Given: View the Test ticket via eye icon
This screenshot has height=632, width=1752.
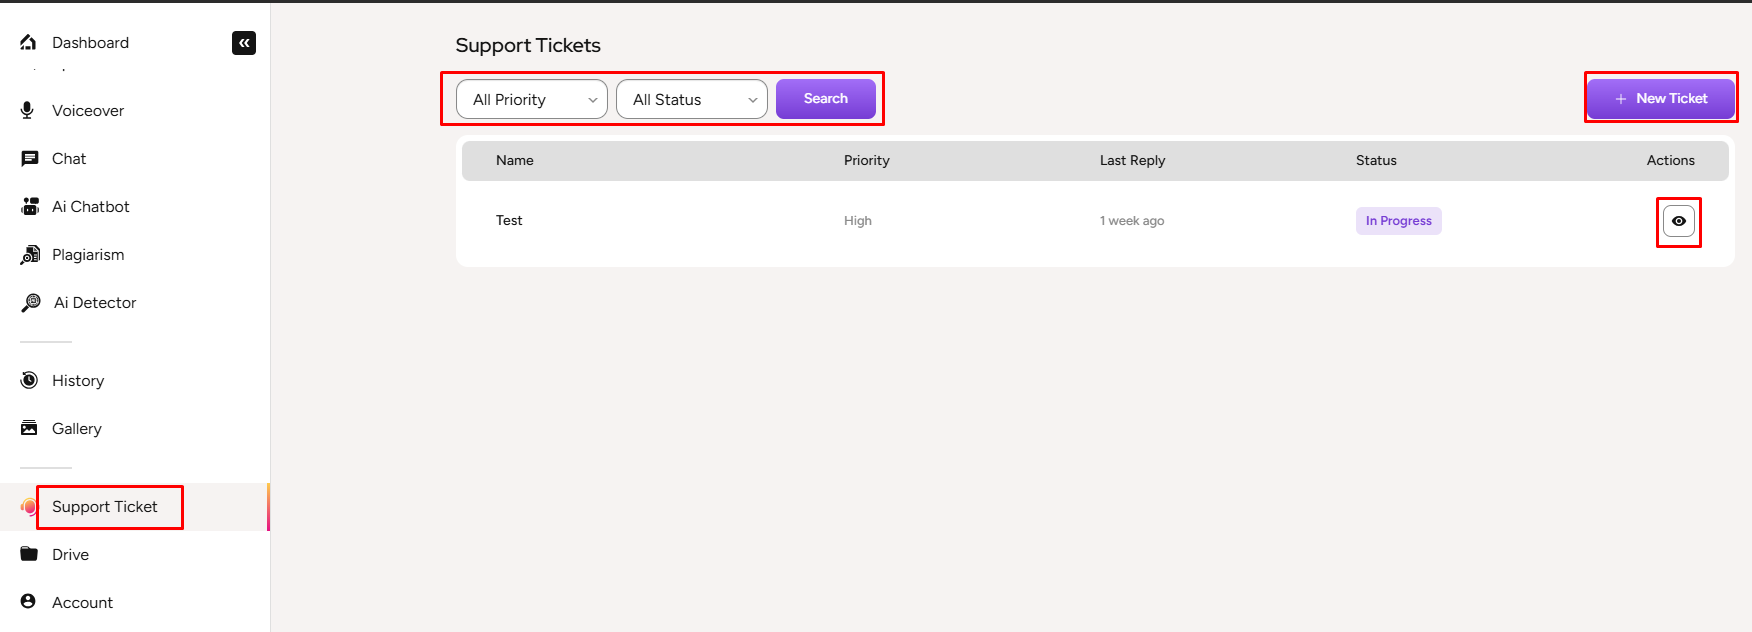Looking at the screenshot, I should (1678, 221).
